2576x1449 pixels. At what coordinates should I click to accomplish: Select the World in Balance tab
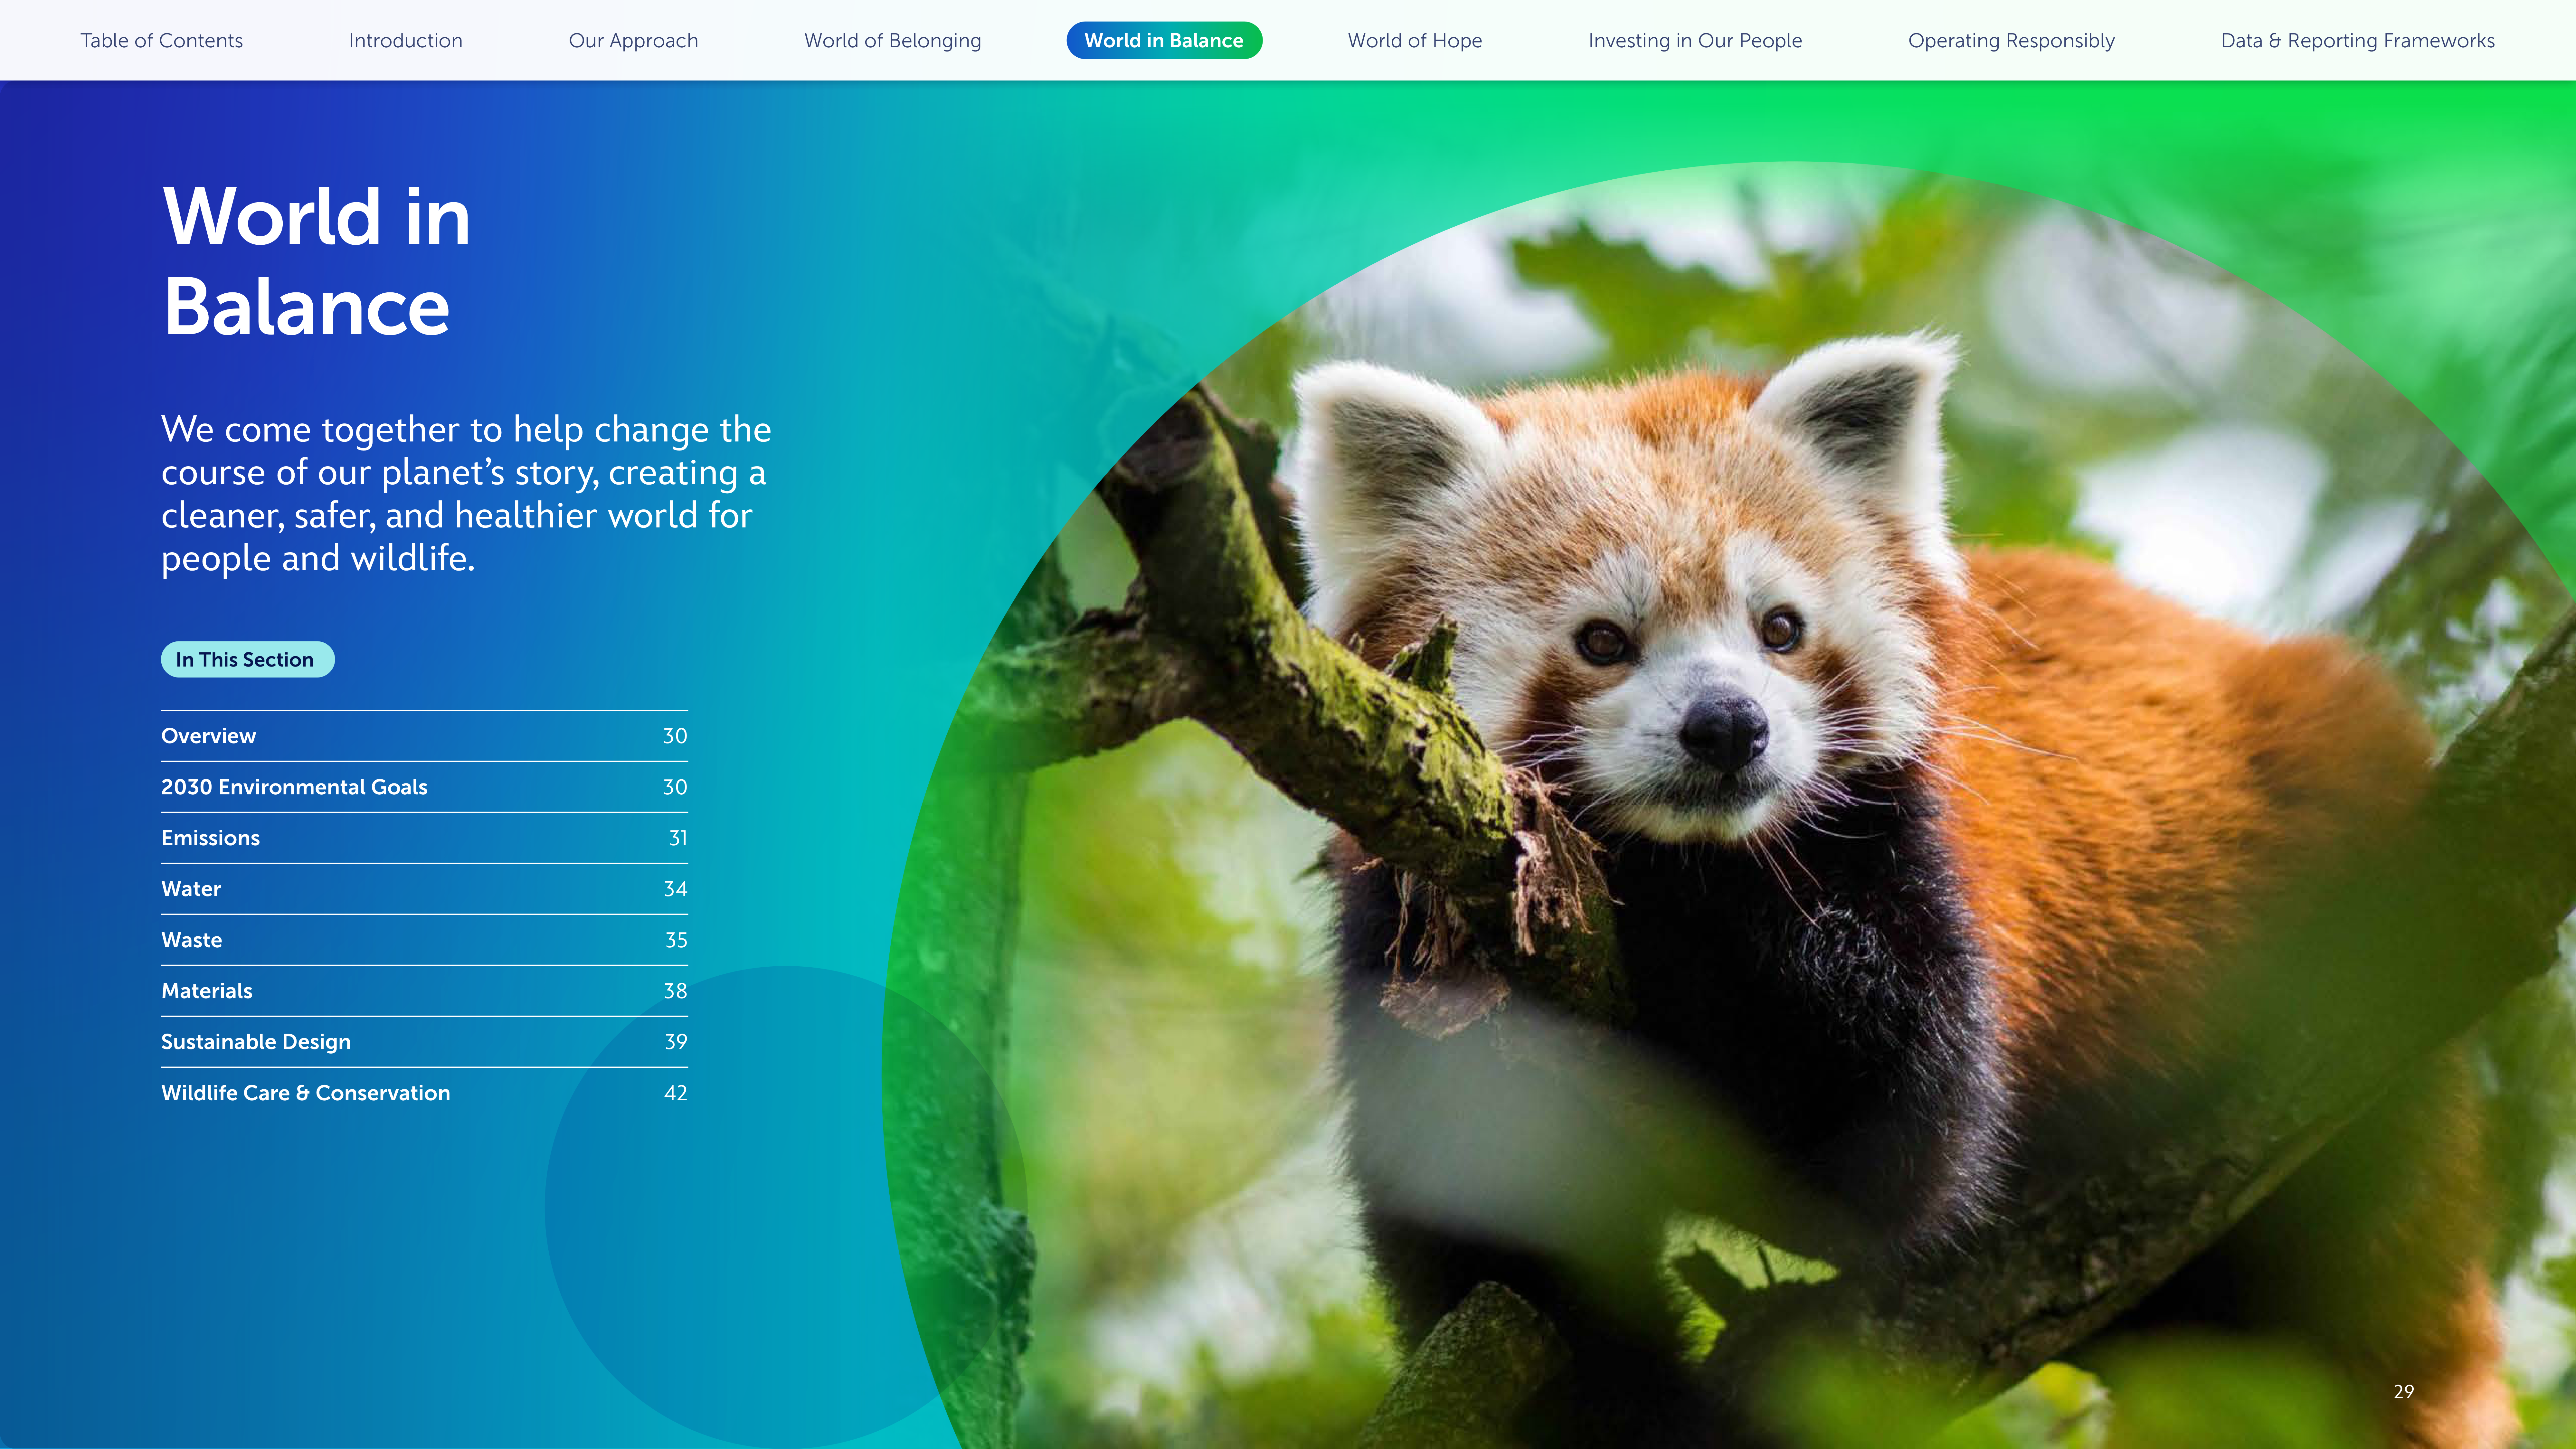pos(1164,41)
